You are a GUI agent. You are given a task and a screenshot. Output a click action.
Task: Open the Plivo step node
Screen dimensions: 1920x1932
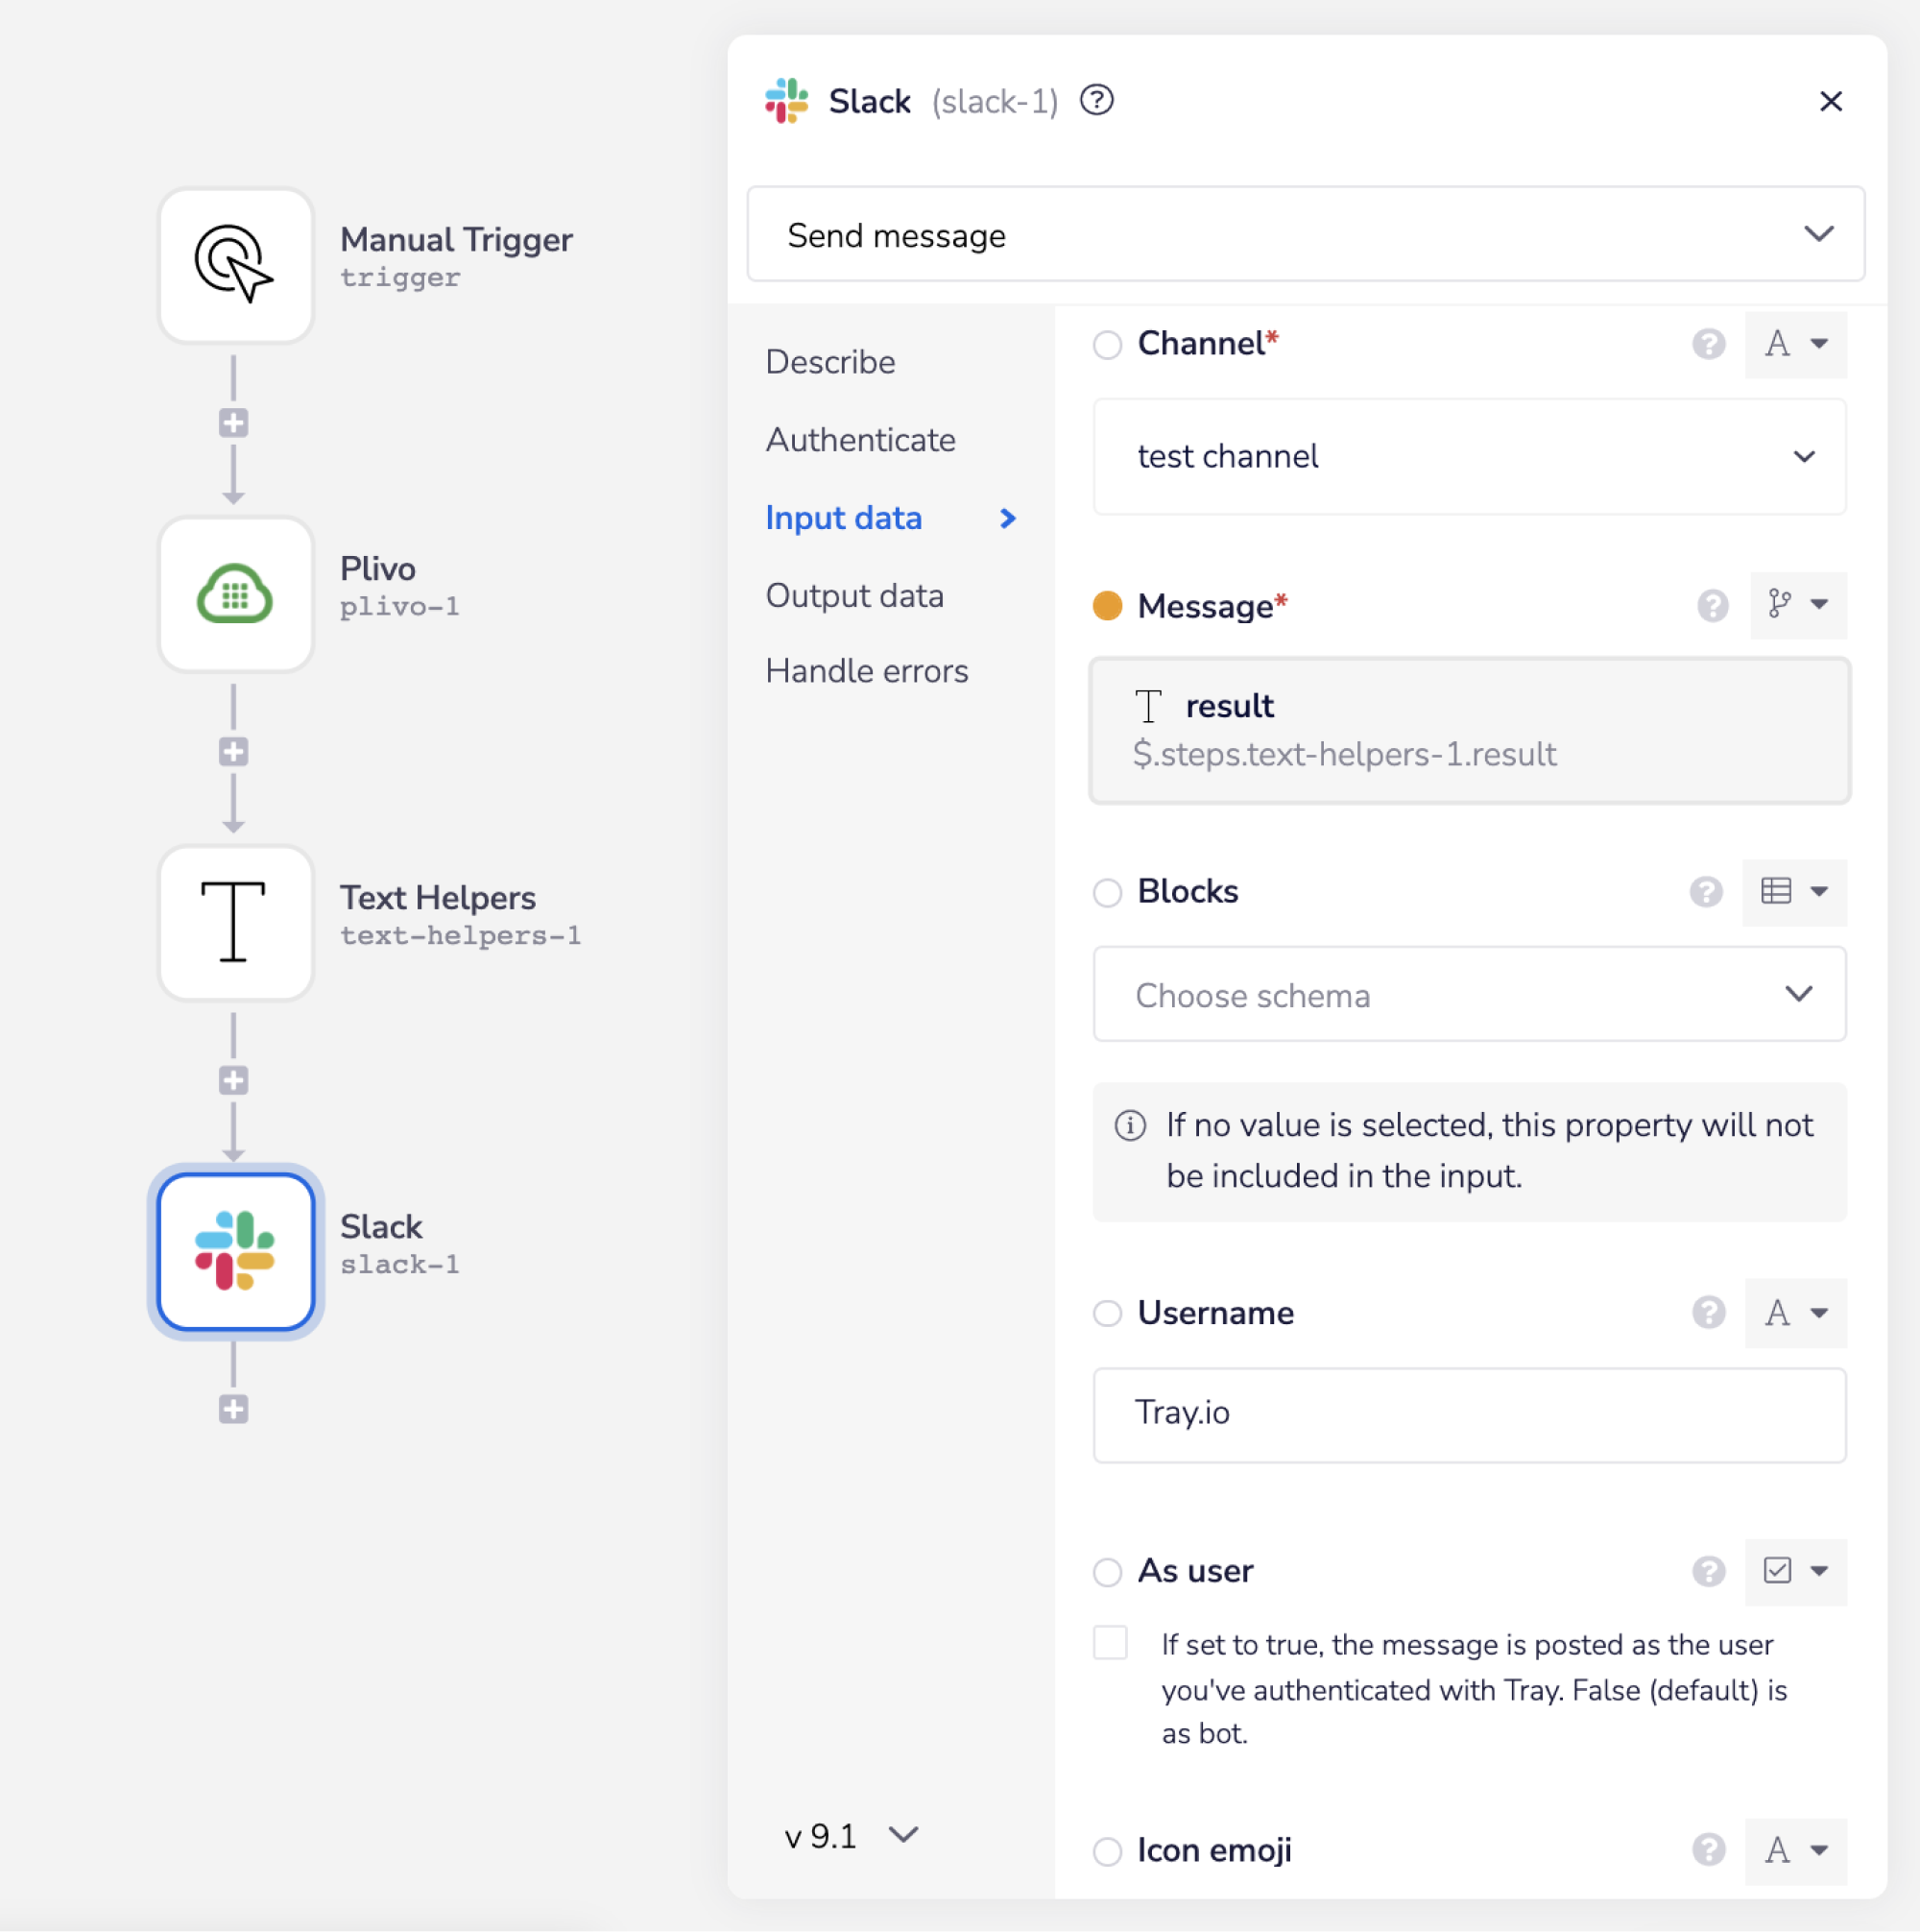[236, 594]
